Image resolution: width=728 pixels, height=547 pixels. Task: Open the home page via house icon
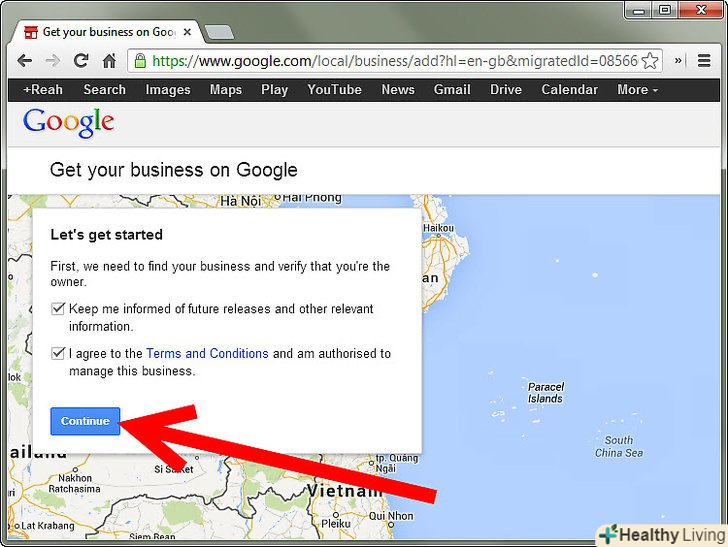click(109, 60)
